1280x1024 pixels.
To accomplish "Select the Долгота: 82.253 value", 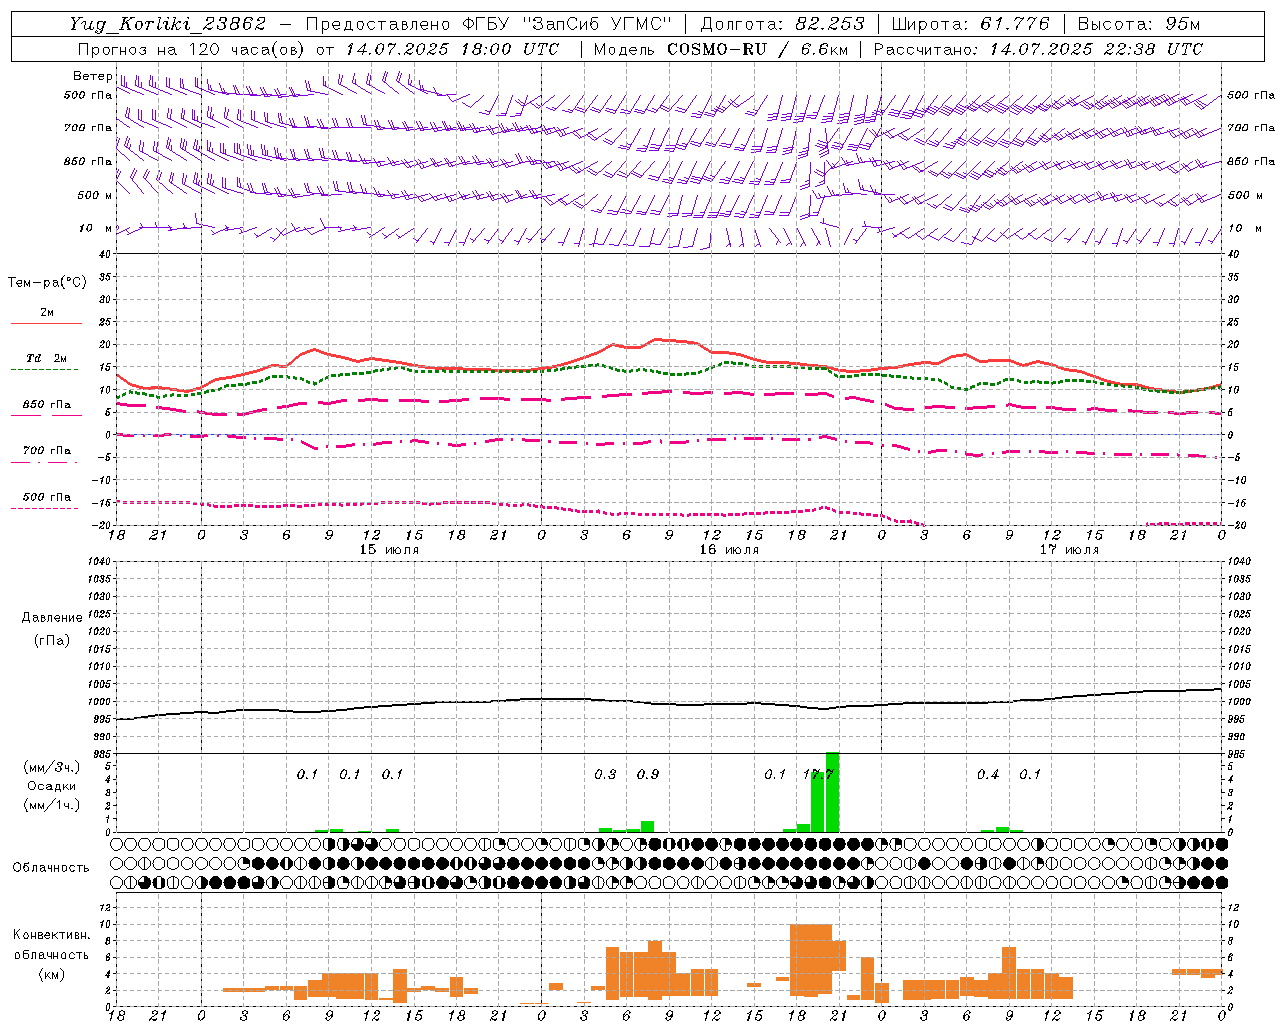I will click(782, 24).
